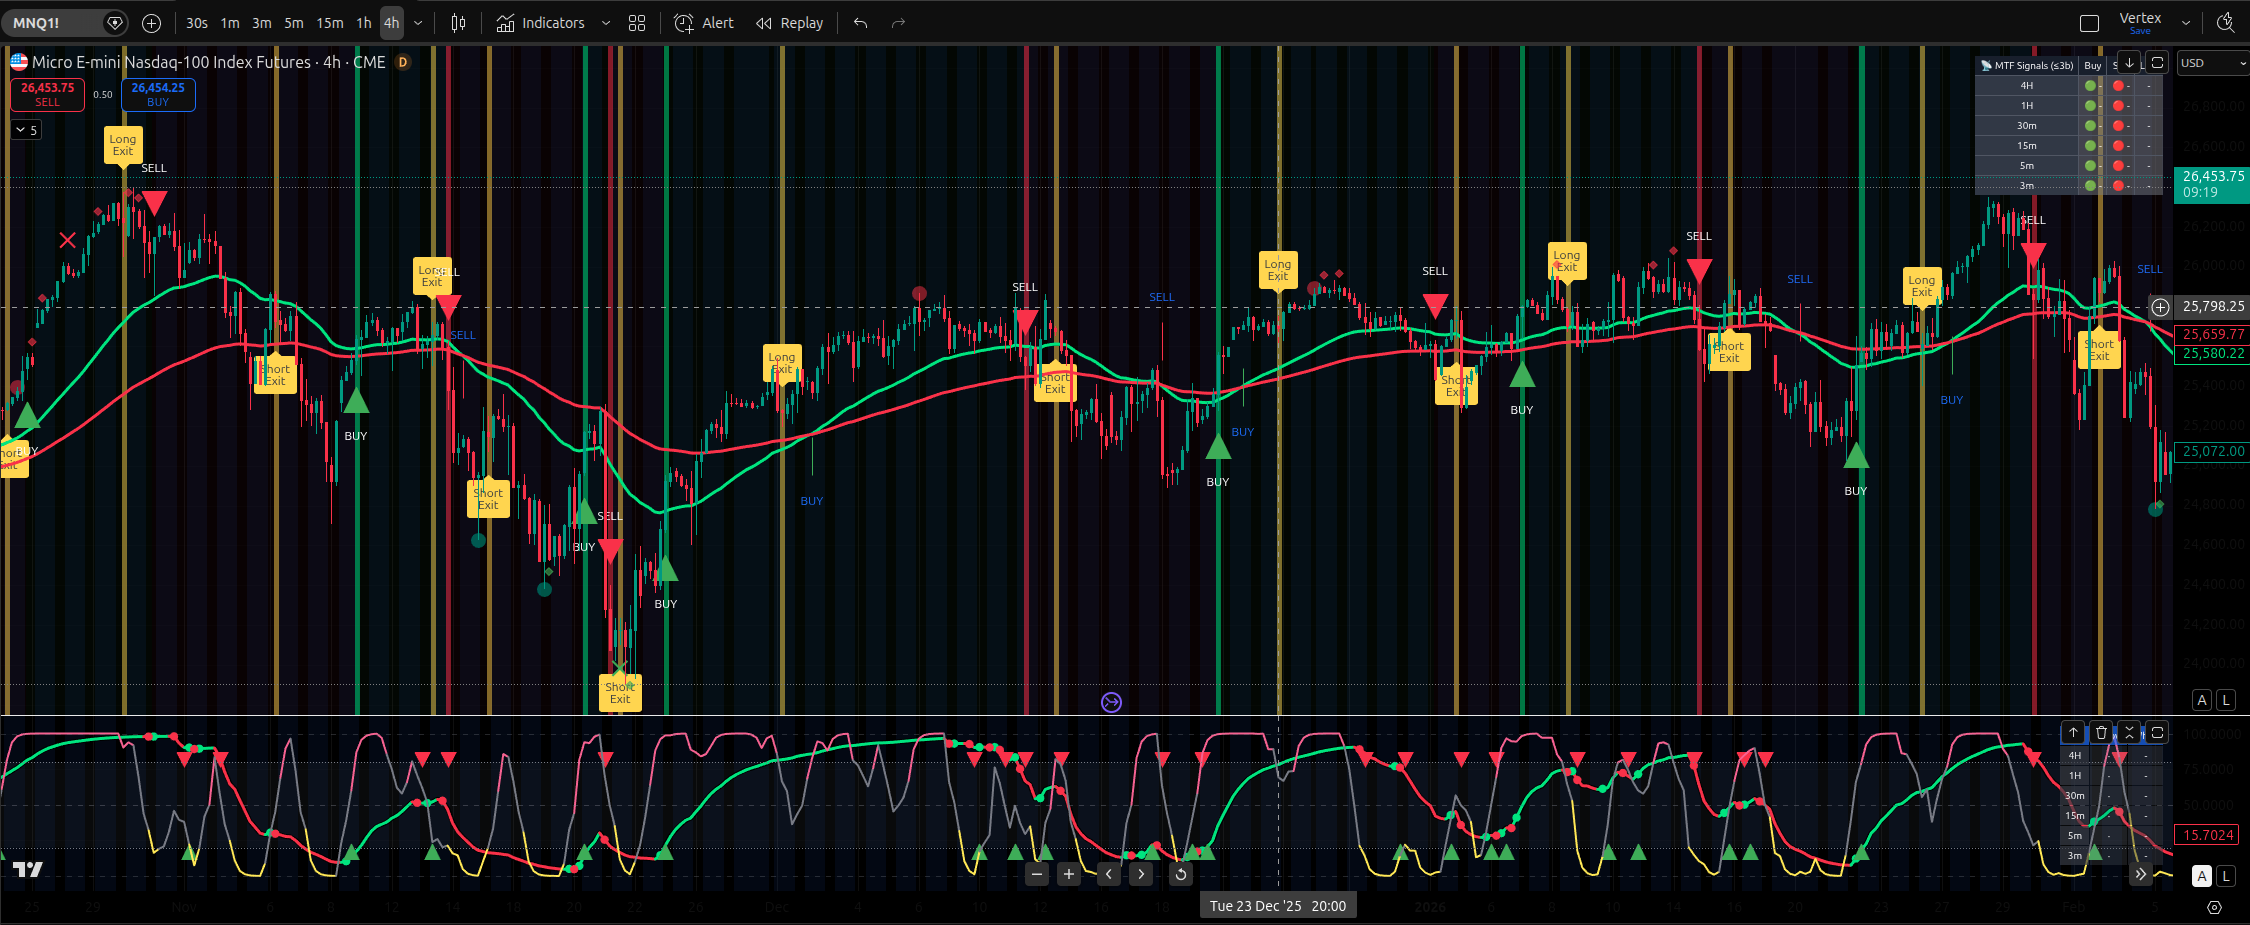
Task: Expand the timeframe interval dropdown arrow
Action: click(x=418, y=23)
